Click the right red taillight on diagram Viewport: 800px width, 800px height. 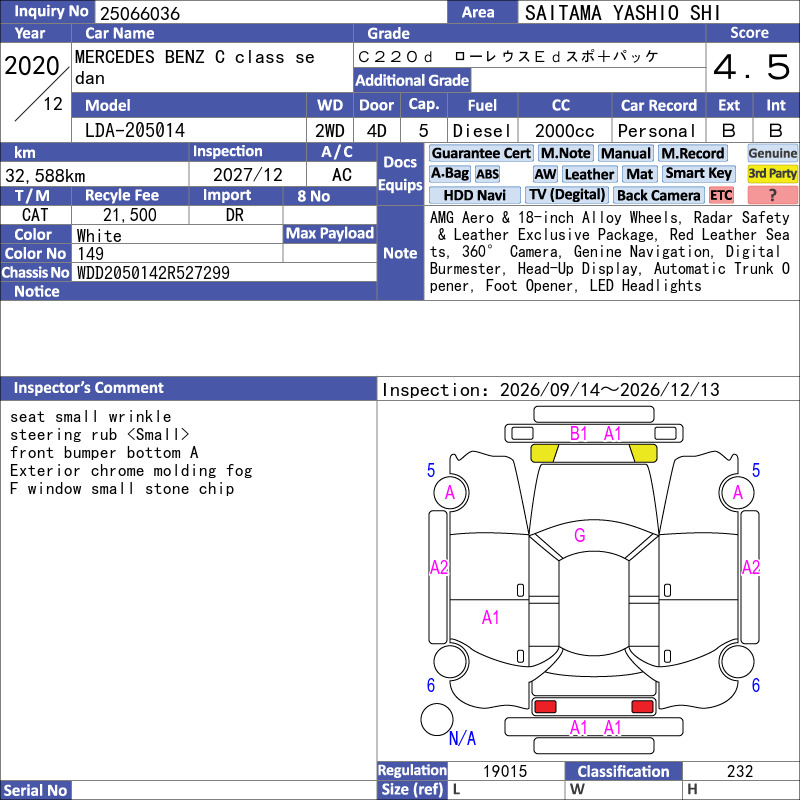point(642,707)
